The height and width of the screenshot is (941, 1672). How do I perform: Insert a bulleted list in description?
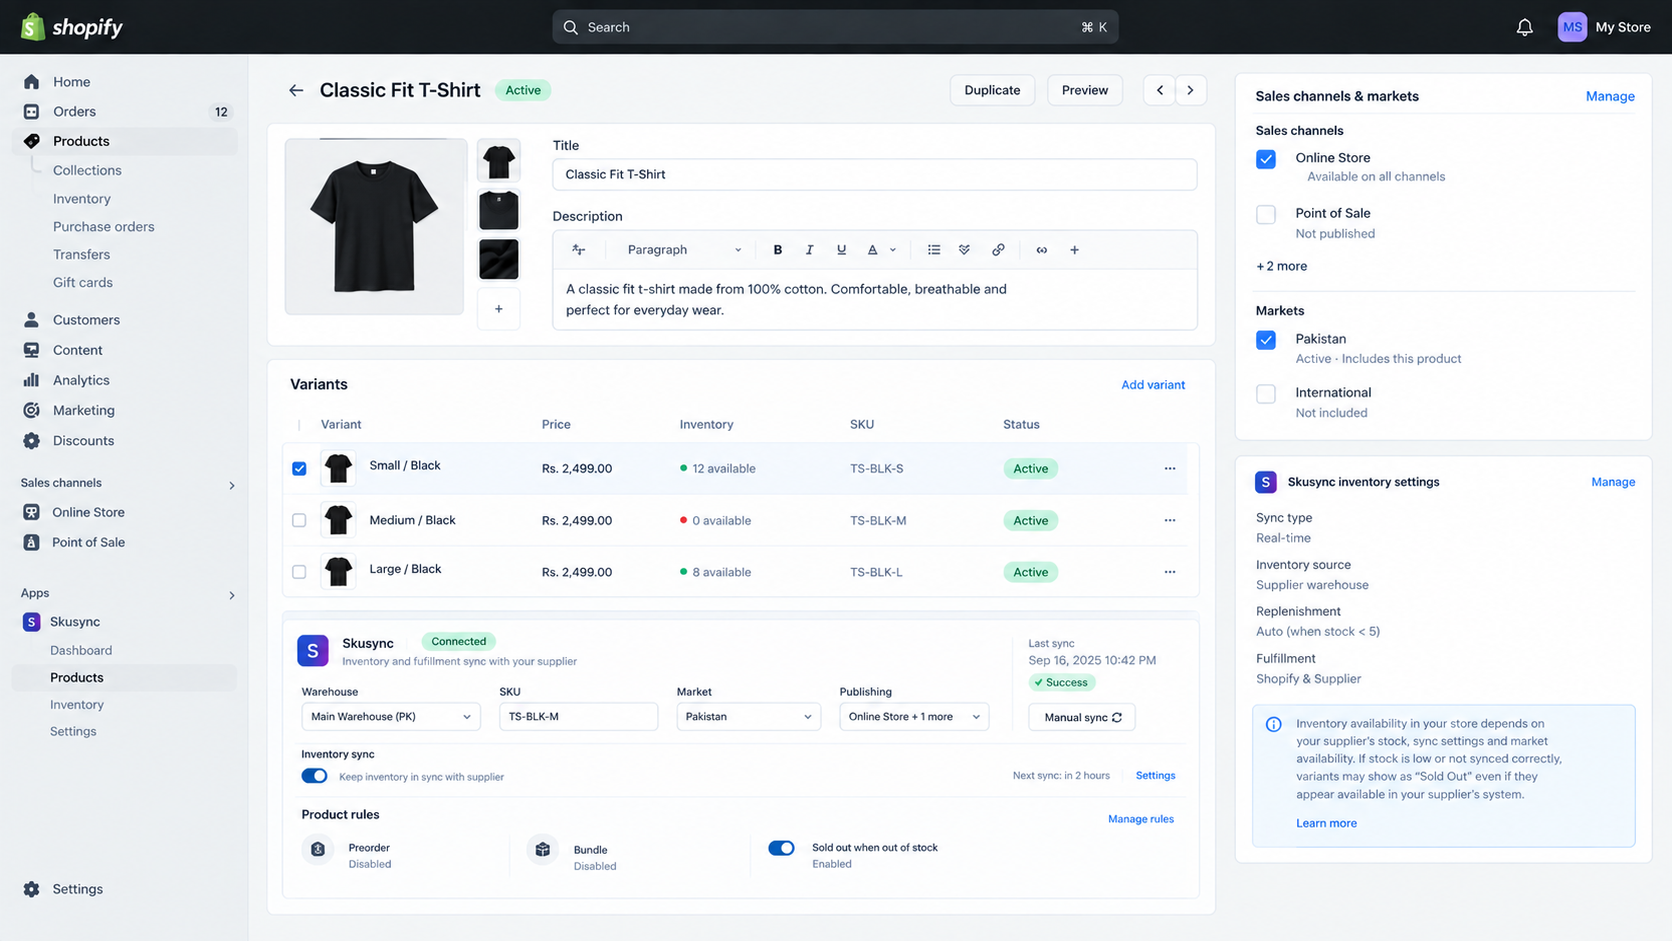(x=934, y=250)
